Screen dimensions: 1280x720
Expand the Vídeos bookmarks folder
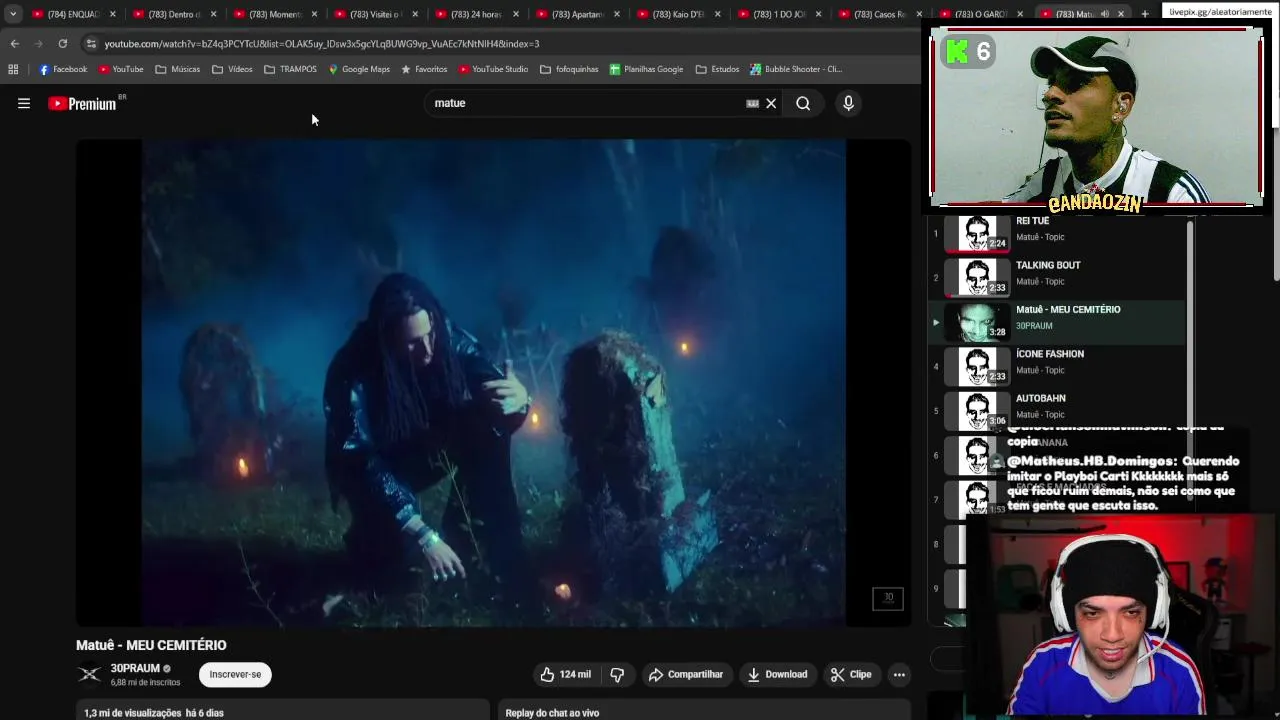coord(232,69)
